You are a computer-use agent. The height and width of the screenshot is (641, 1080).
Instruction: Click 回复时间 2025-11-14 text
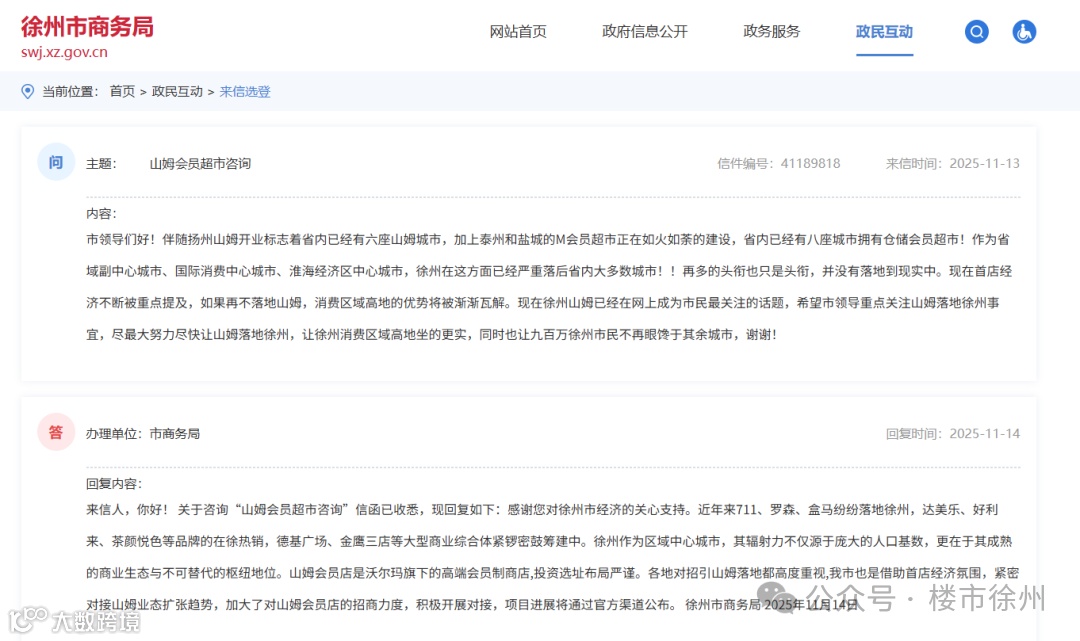[x=953, y=434]
